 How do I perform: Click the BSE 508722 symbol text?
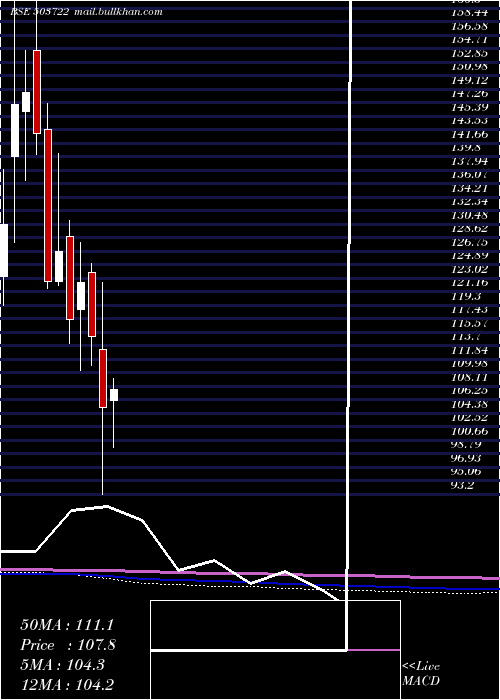pyautogui.click(x=40, y=12)
